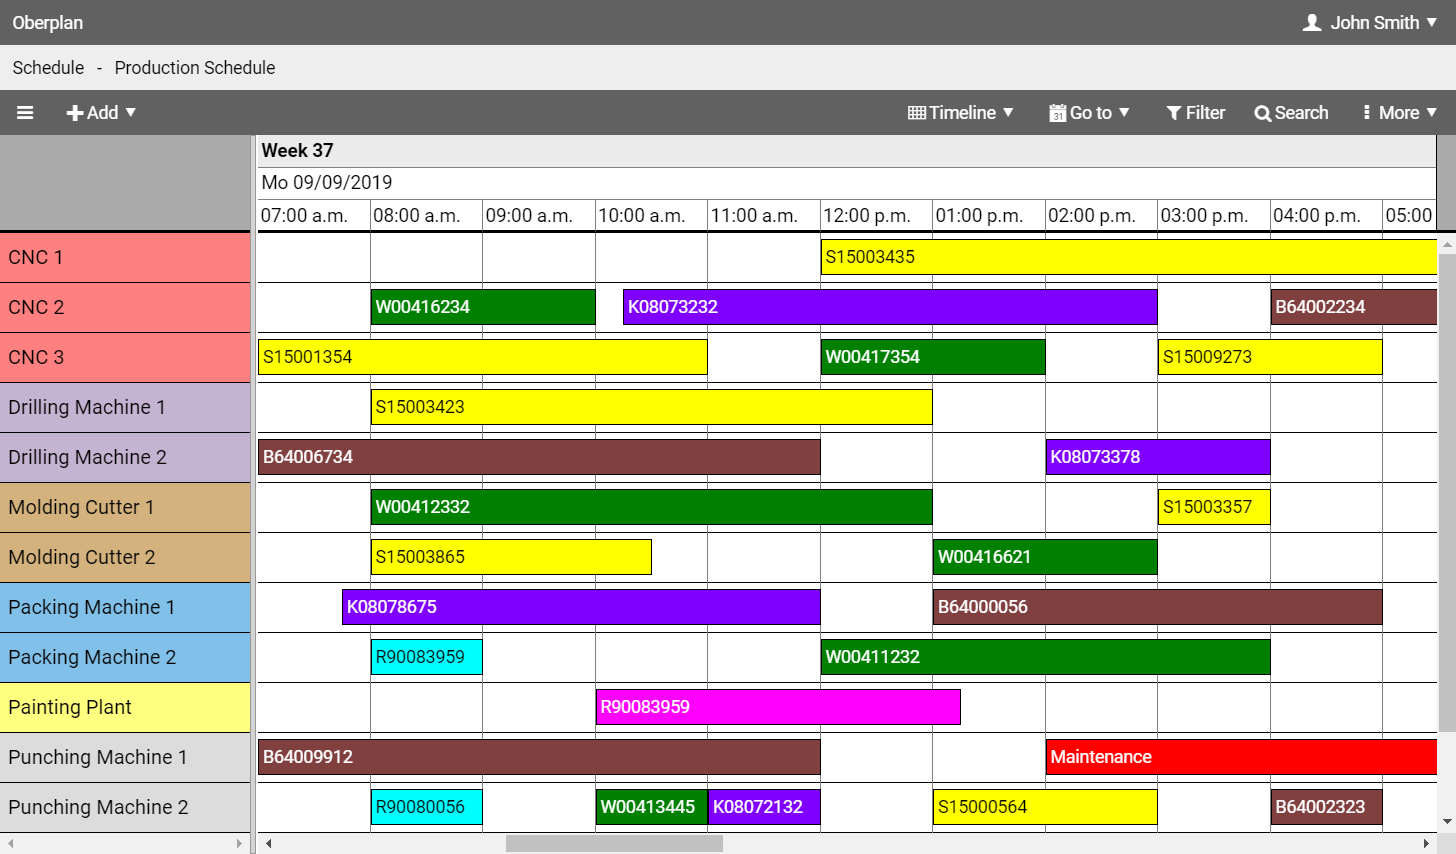Screen dimensions: 1456x854
Task: Select Molding Cutter 1 resource
Action: (125, 508)
